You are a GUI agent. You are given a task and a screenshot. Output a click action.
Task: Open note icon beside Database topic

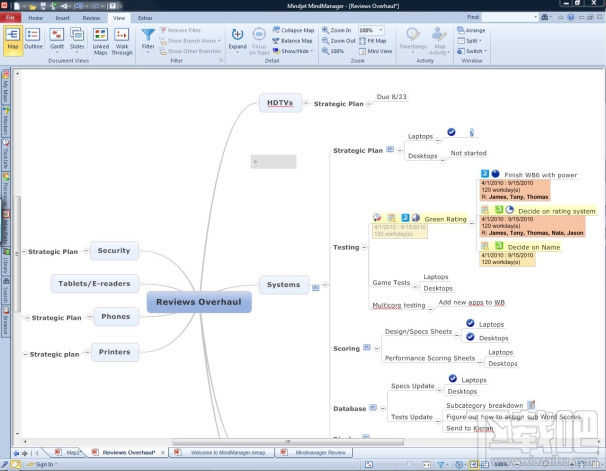click(373, 407)
